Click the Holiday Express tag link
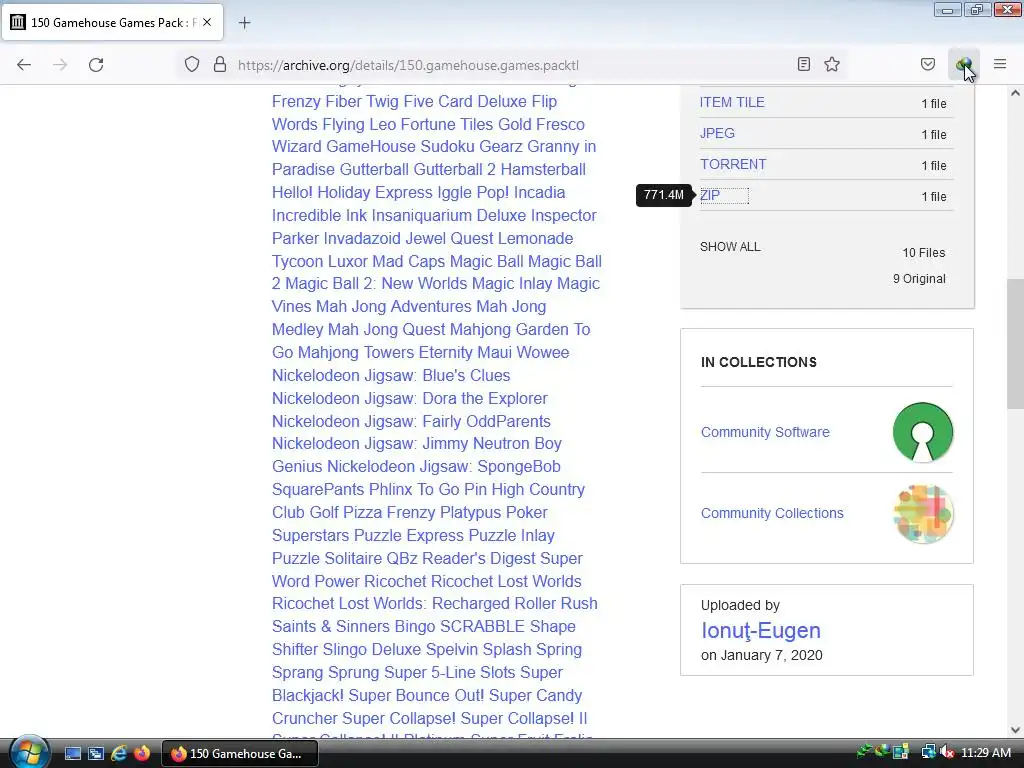This screenshot has height=768, width=1024. point(376,193)
